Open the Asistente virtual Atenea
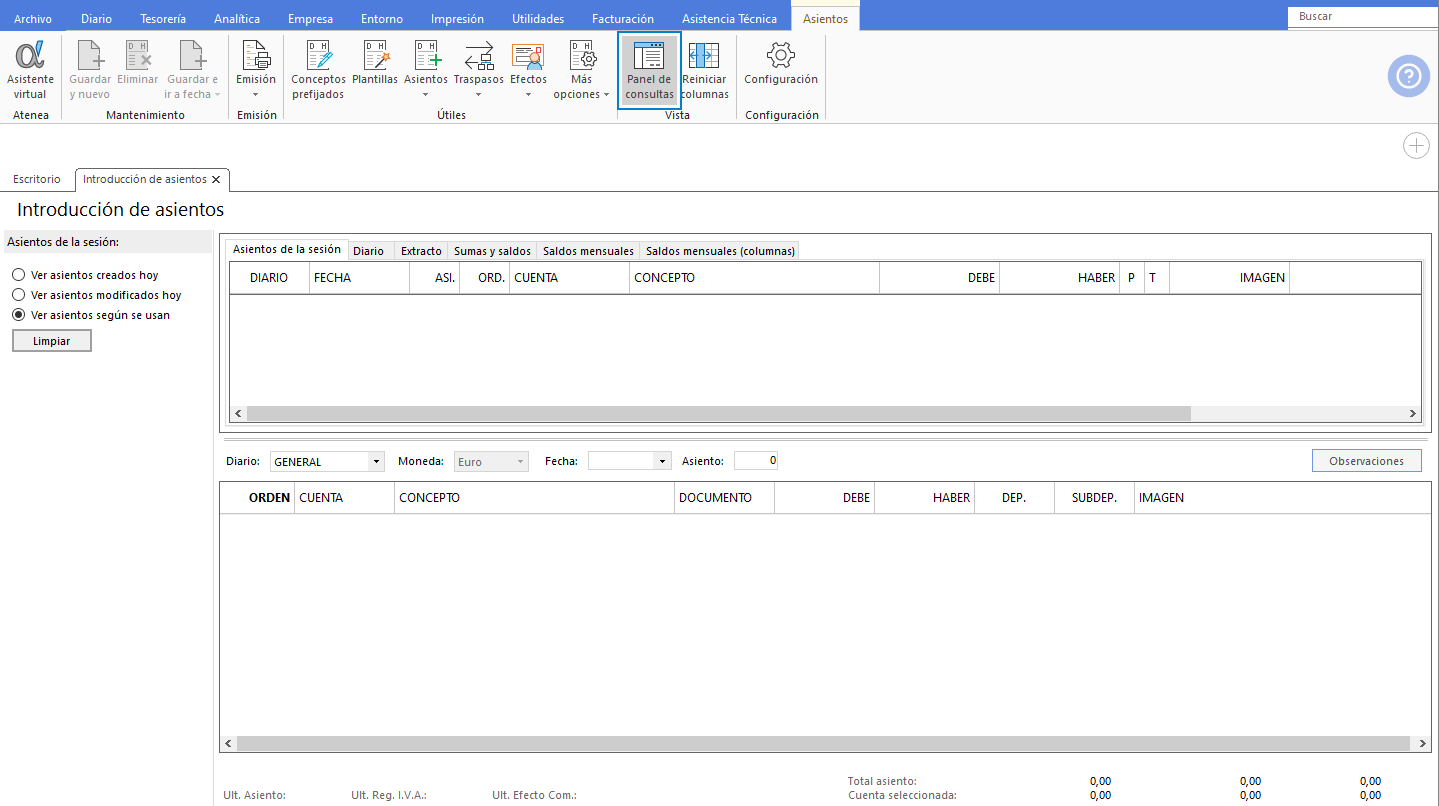The height and width of the screenshot is (806, 1439). (30, 70)
